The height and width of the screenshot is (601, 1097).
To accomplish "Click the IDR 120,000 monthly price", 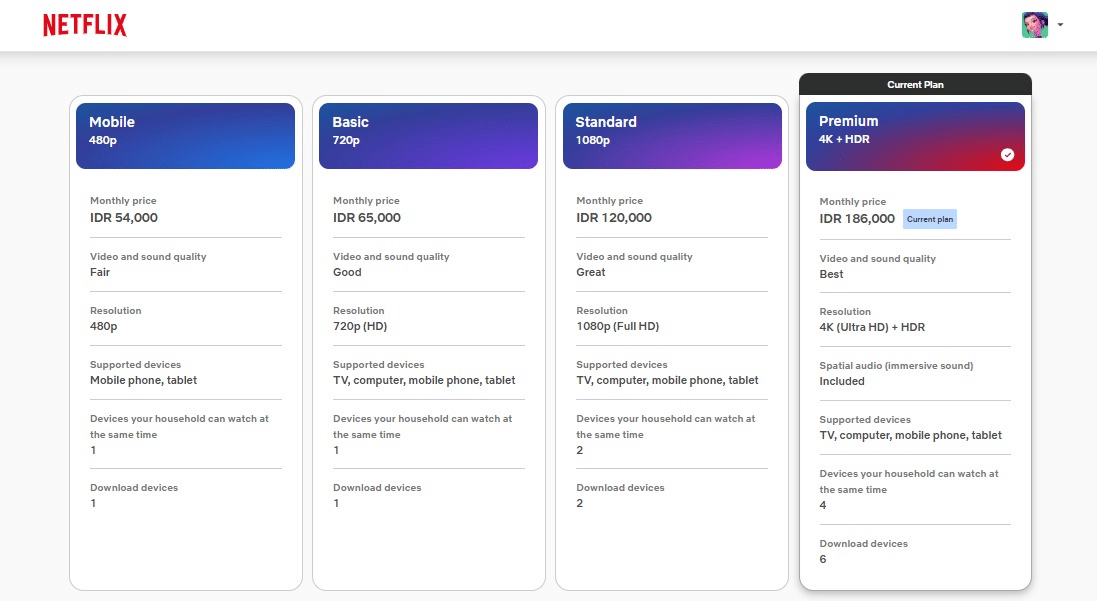I will 614,218.
